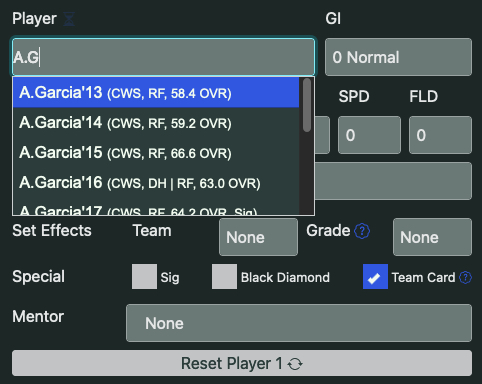Uncheck the Team Card checkbox
Image resolution: width=482 pixels, height=384 pixels.
click(375, 277)
